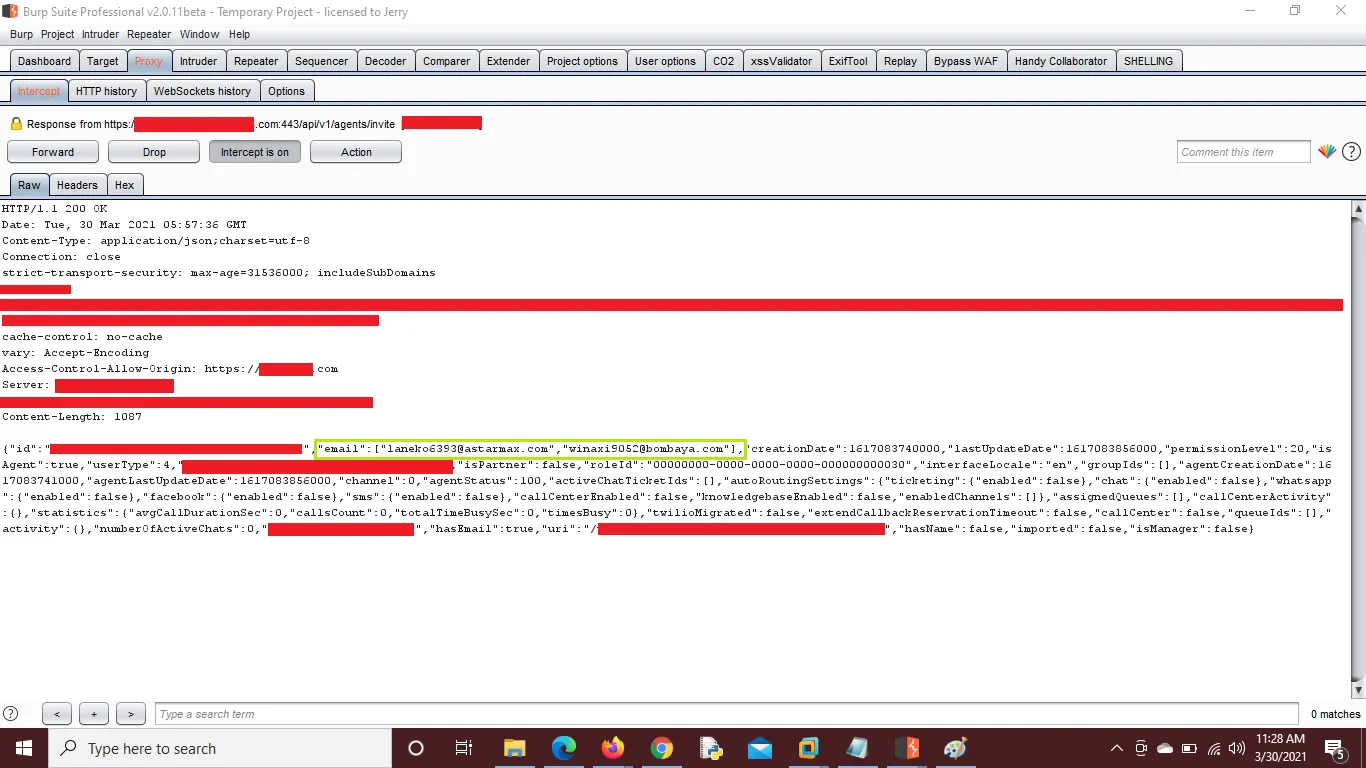Open the Bypass WAF tab
Viewport: 1366px width, 768px height.
(x=965, y=61)
